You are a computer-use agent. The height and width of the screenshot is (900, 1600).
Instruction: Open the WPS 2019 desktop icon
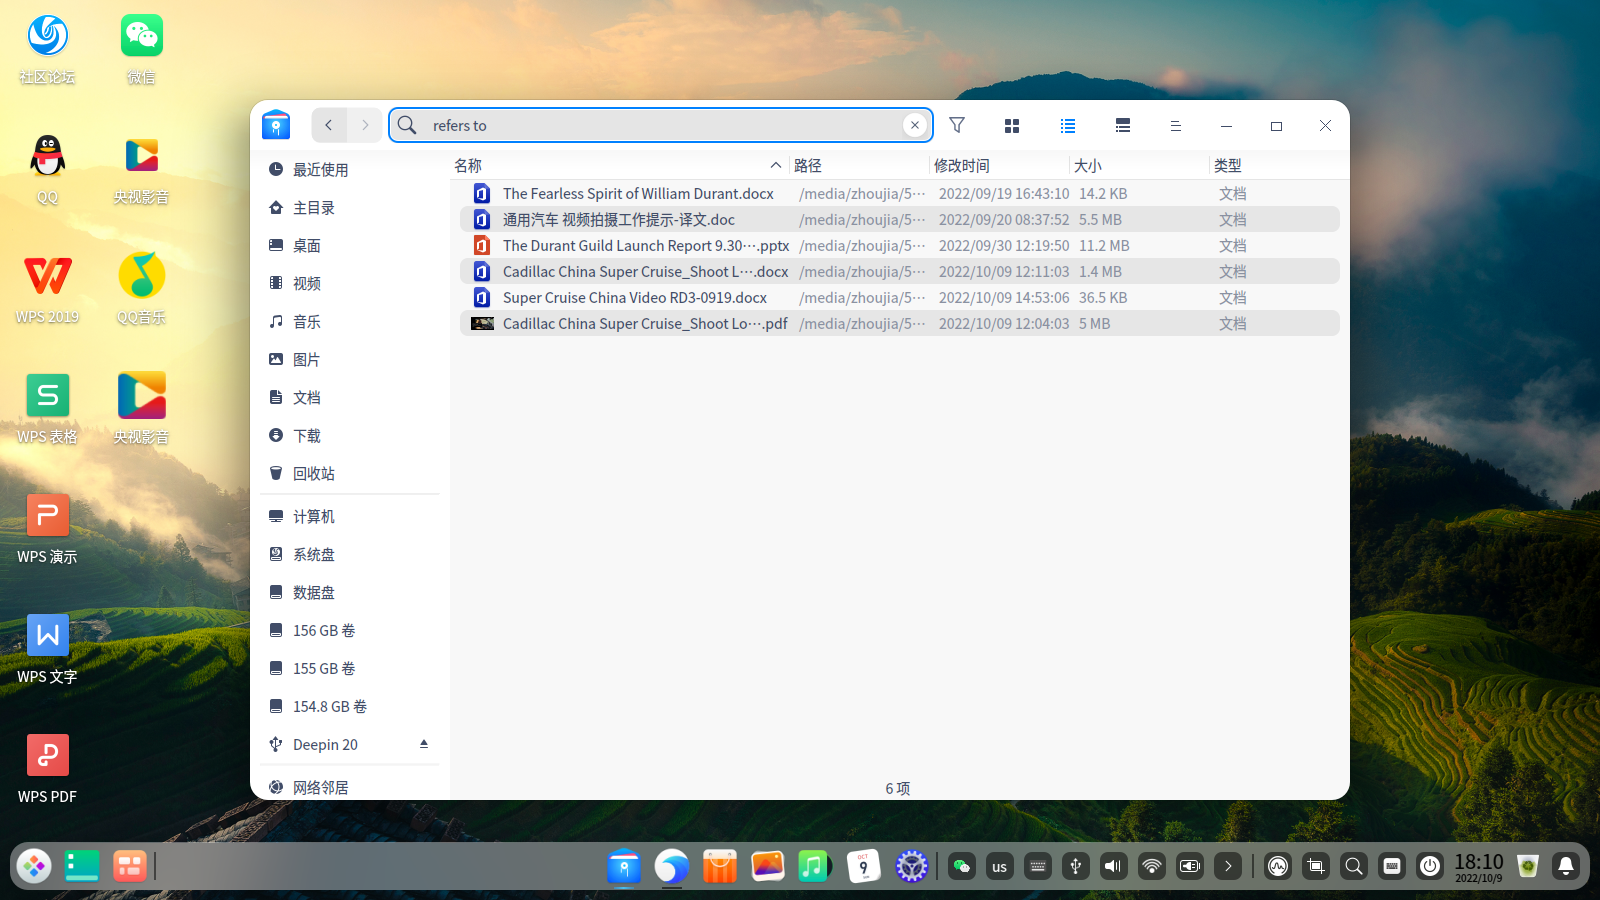click(x=47, y=290)
